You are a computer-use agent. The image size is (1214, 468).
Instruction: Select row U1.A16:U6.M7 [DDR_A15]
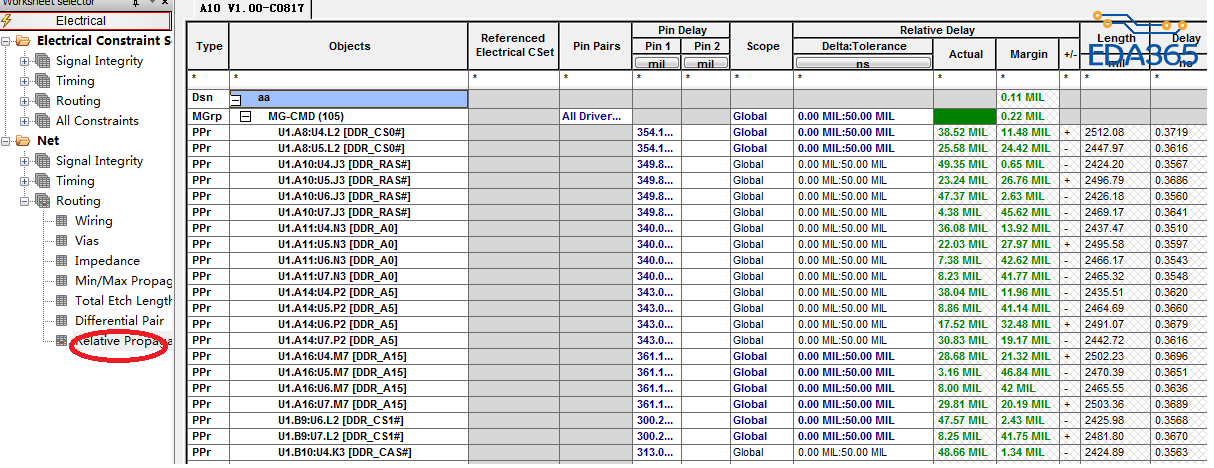341,388
